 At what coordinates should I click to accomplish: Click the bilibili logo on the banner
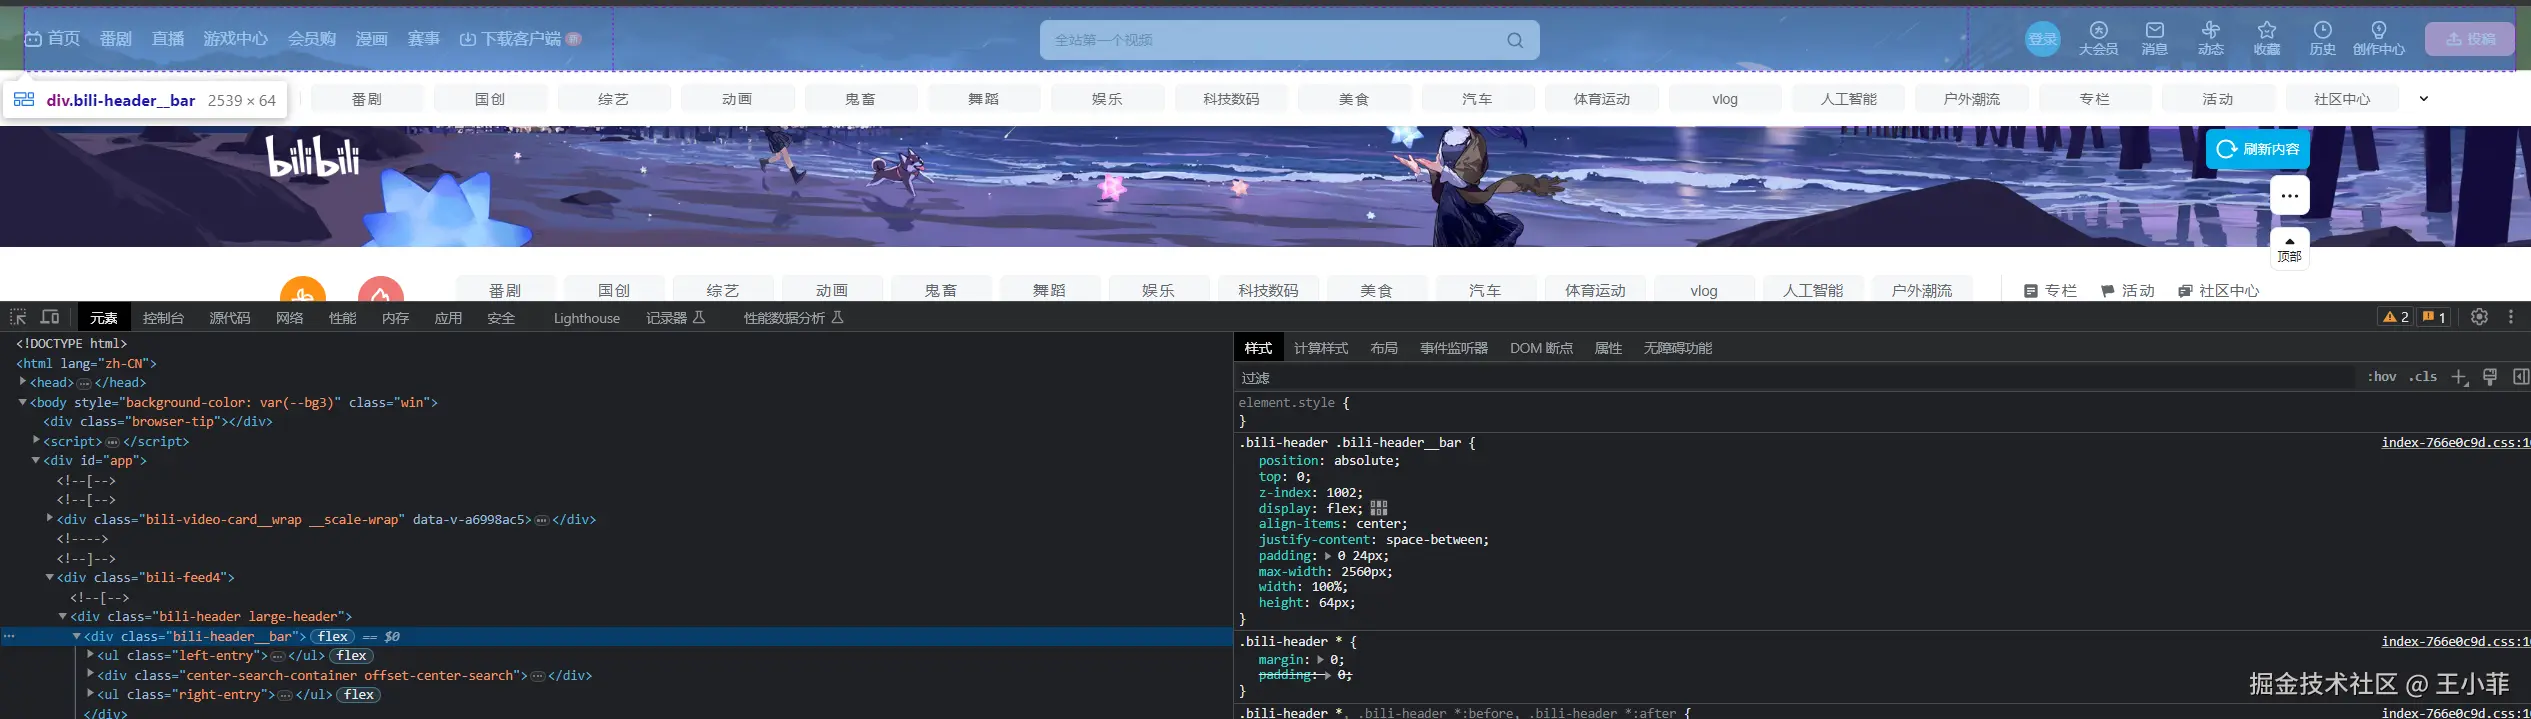(313, 157)
